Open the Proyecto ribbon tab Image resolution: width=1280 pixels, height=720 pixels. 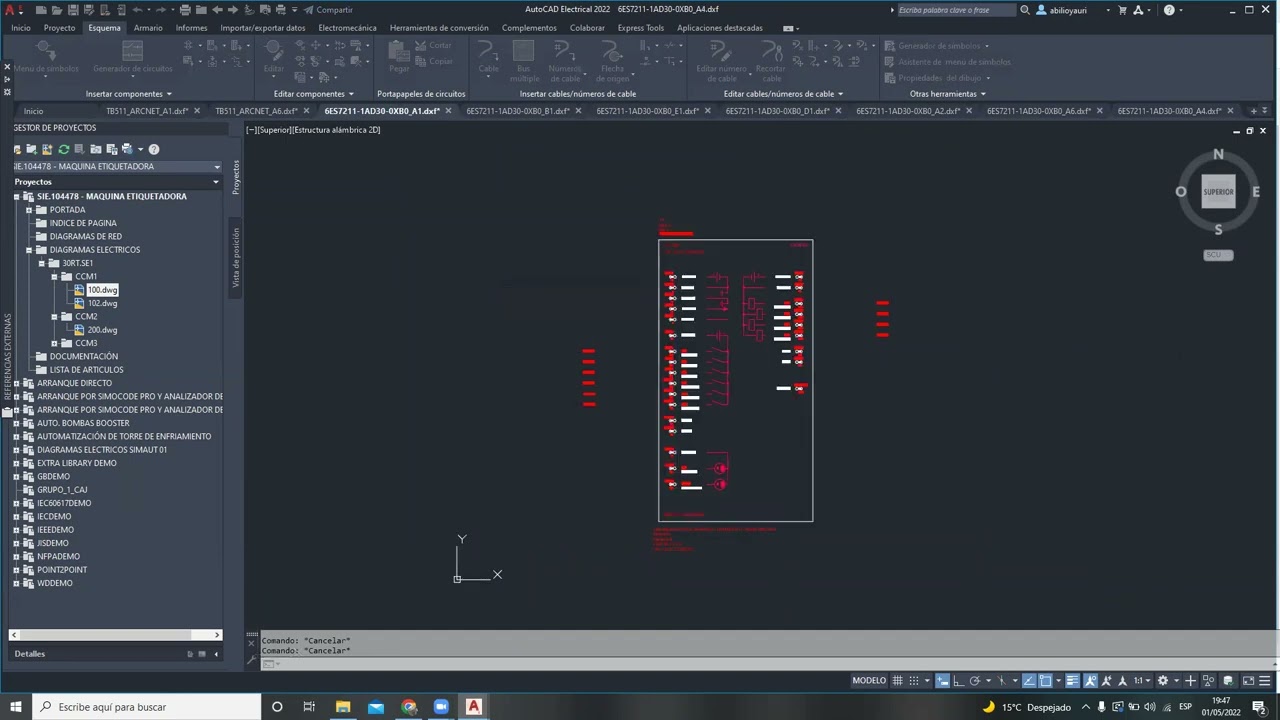click(59, 28)
